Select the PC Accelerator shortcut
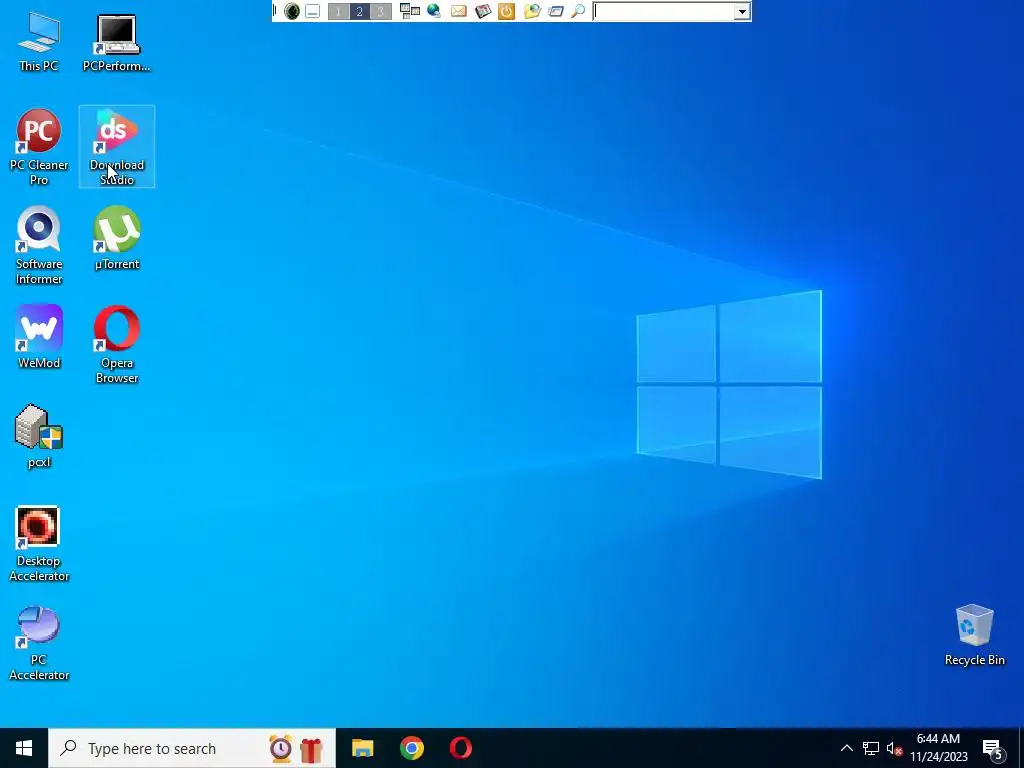 [39, 643]
